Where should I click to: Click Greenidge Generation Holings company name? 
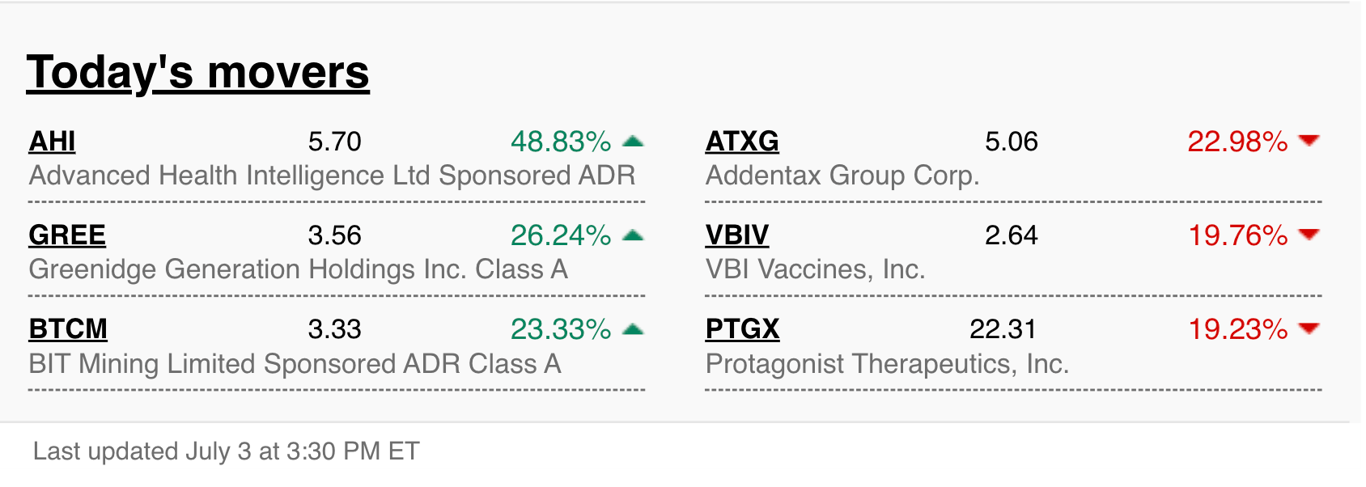coord(298,269)
